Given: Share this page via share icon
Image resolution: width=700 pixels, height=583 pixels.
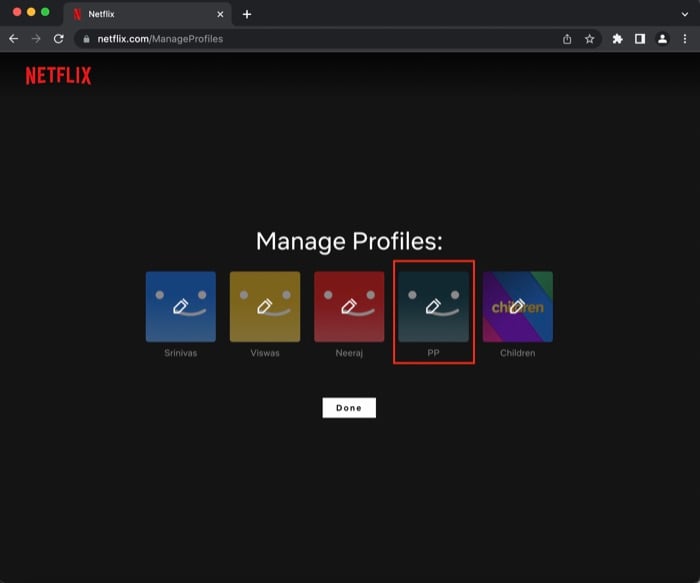Looking at the screenshot, I should tap(567, 39).
